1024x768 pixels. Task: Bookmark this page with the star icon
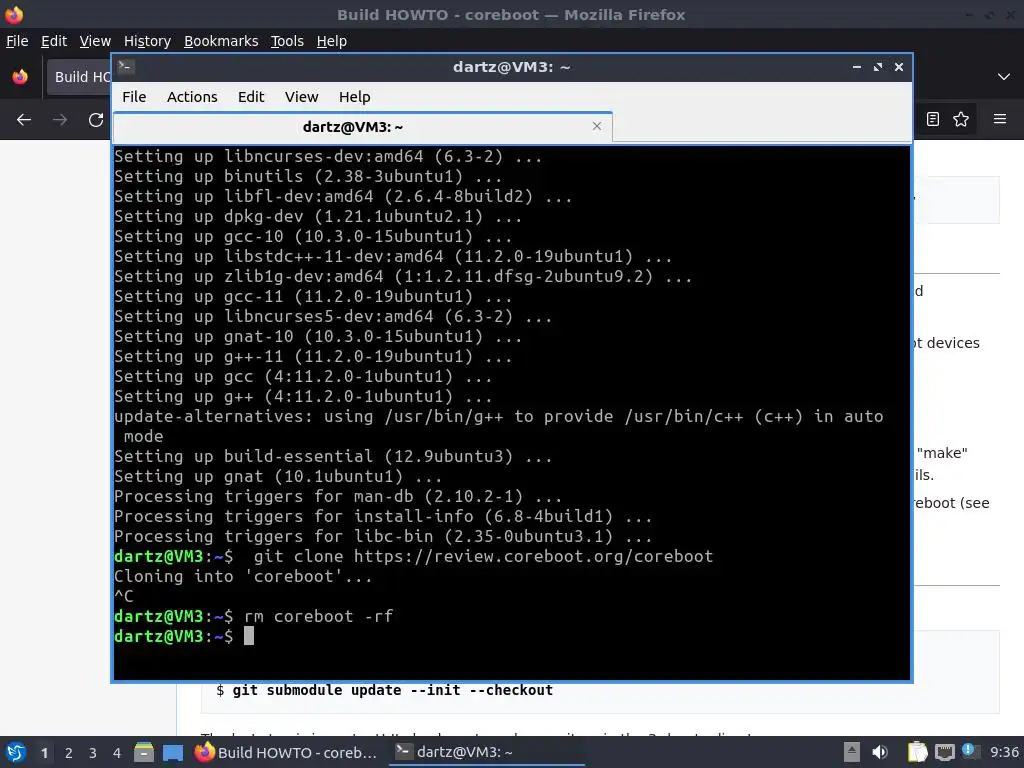pyautogui.click(x=961, y=119)
